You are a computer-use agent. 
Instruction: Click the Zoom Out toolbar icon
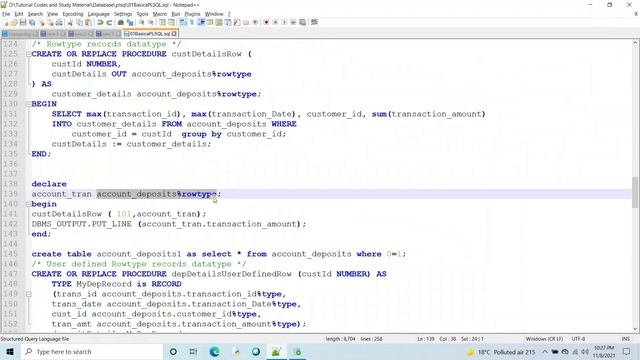[151, 22]
